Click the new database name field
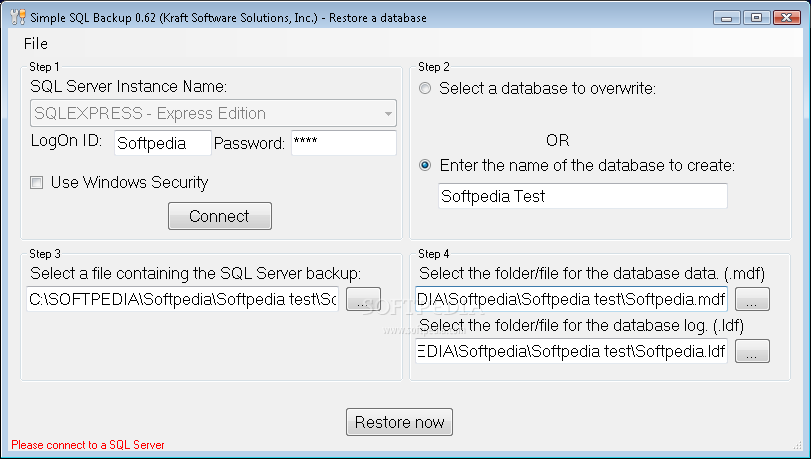The image size is (811, 459). [x=583, y=196]
